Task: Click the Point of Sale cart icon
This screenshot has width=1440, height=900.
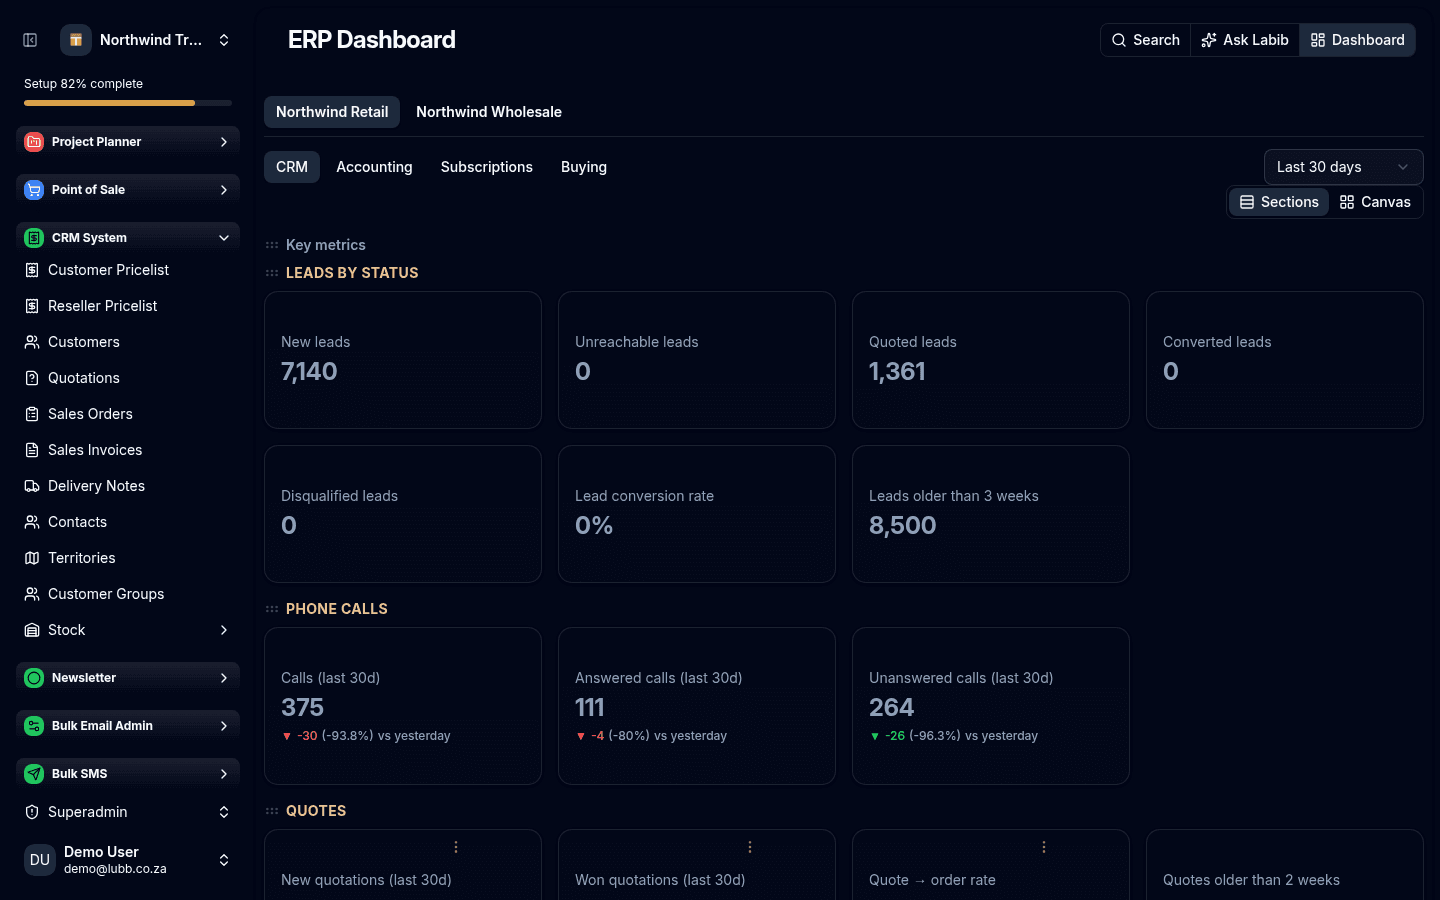Action: (34, 190)
